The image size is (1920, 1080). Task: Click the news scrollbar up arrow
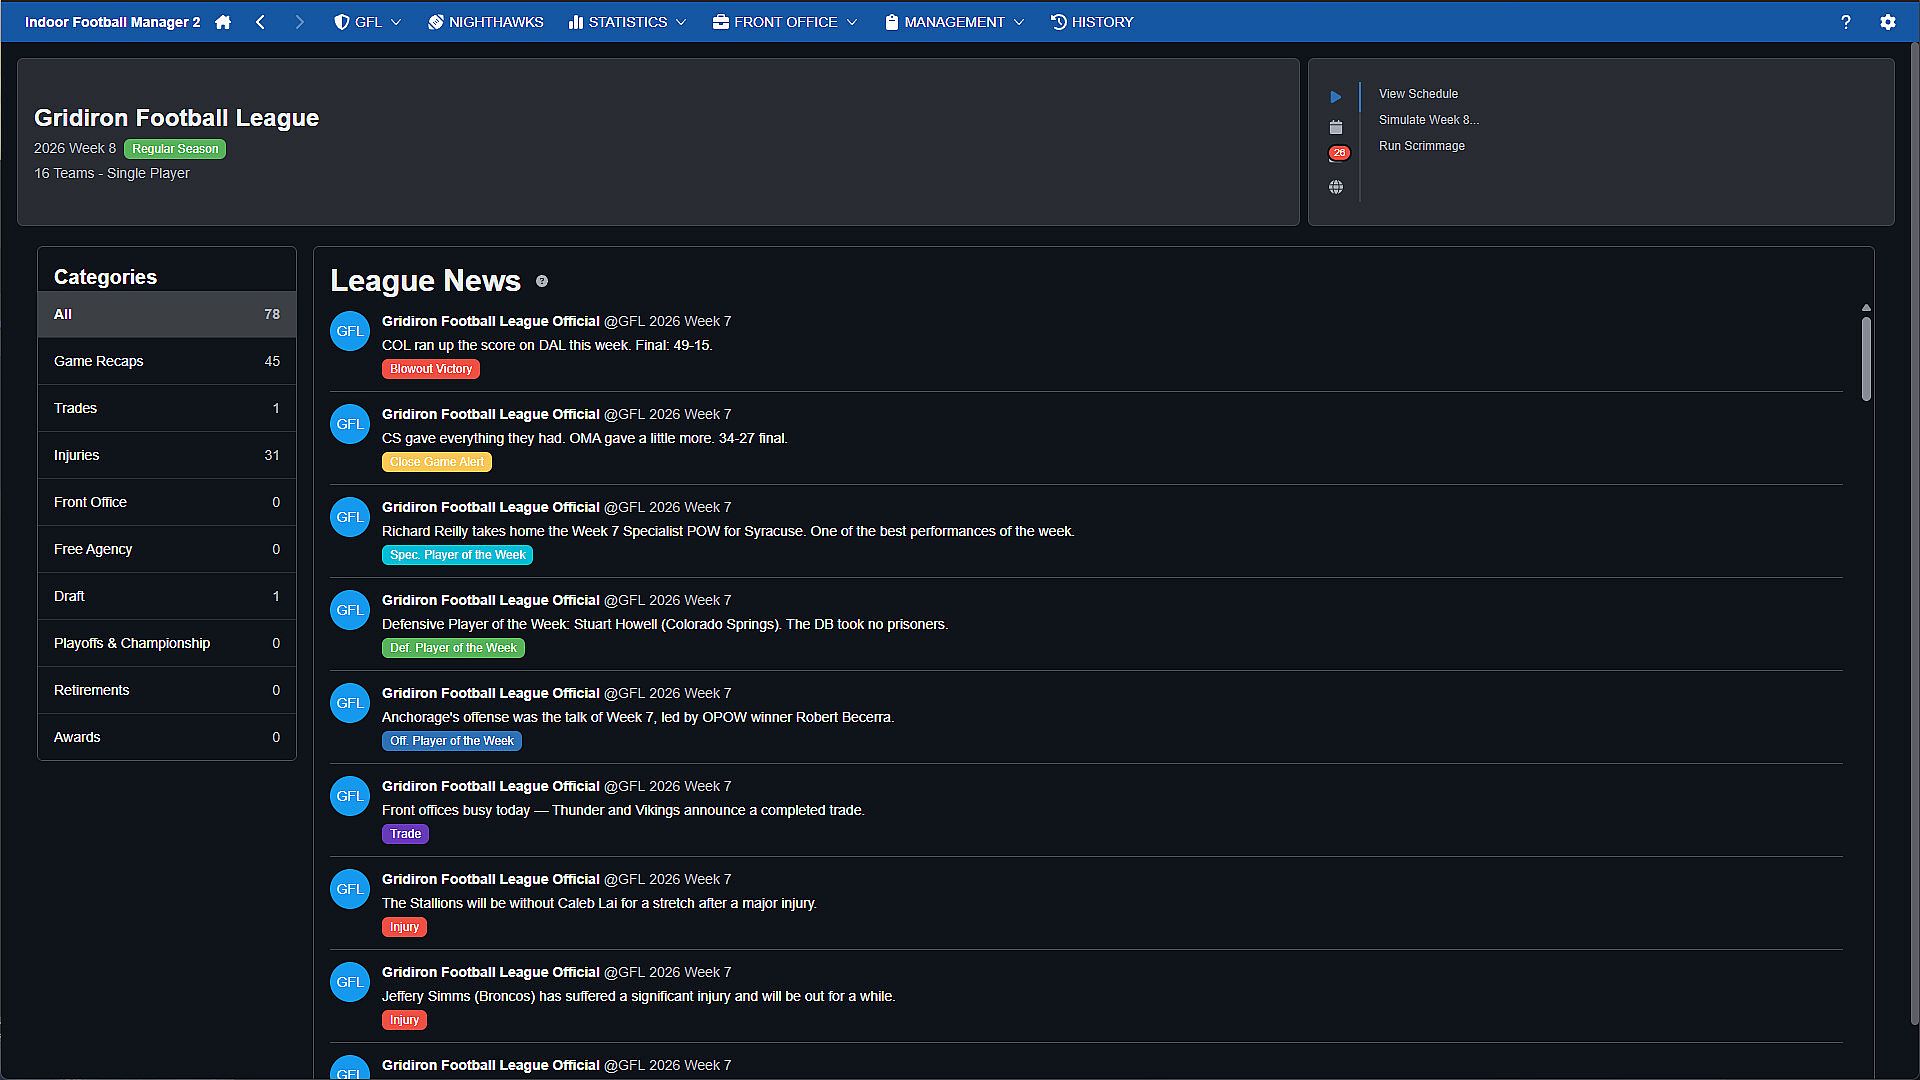pyautogui.click(x=1866, y=308)
